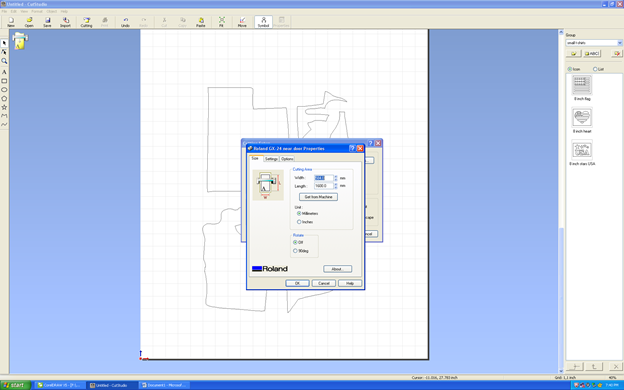Click the Open file toolbar icon
This screenshot has height=390, width=624.
pyautogui.click(x=29, y=22)
